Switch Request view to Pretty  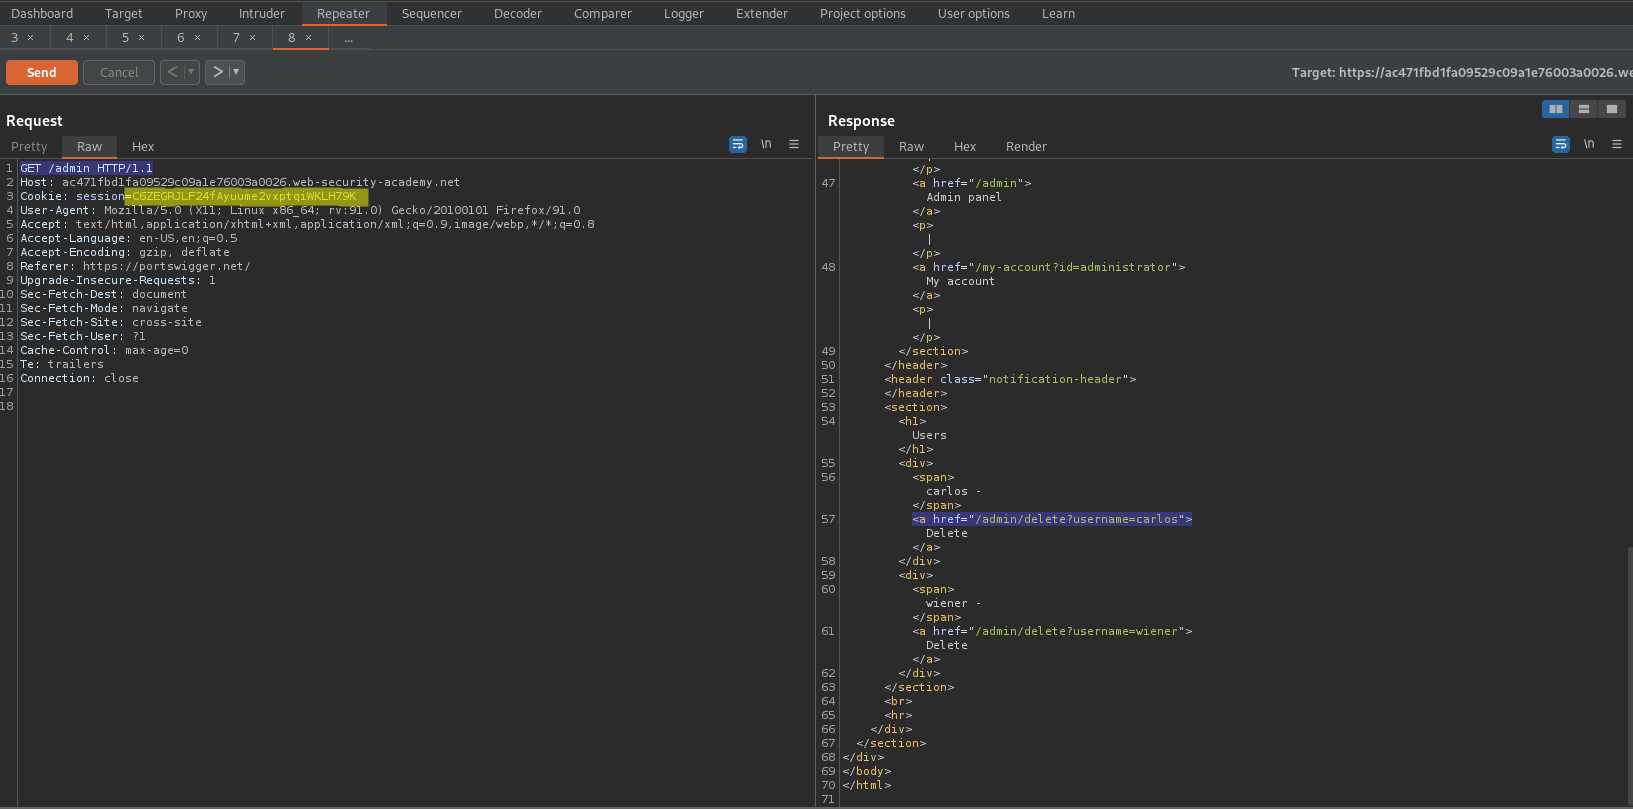29,146
